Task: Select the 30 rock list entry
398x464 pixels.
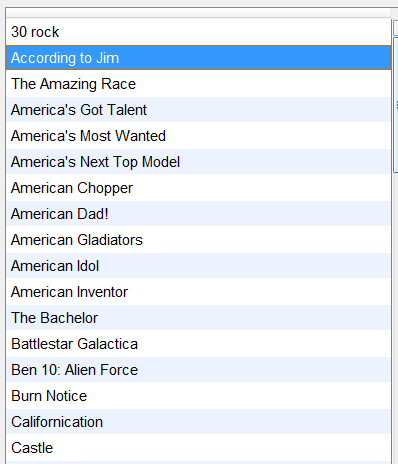Action: [198, 32]
